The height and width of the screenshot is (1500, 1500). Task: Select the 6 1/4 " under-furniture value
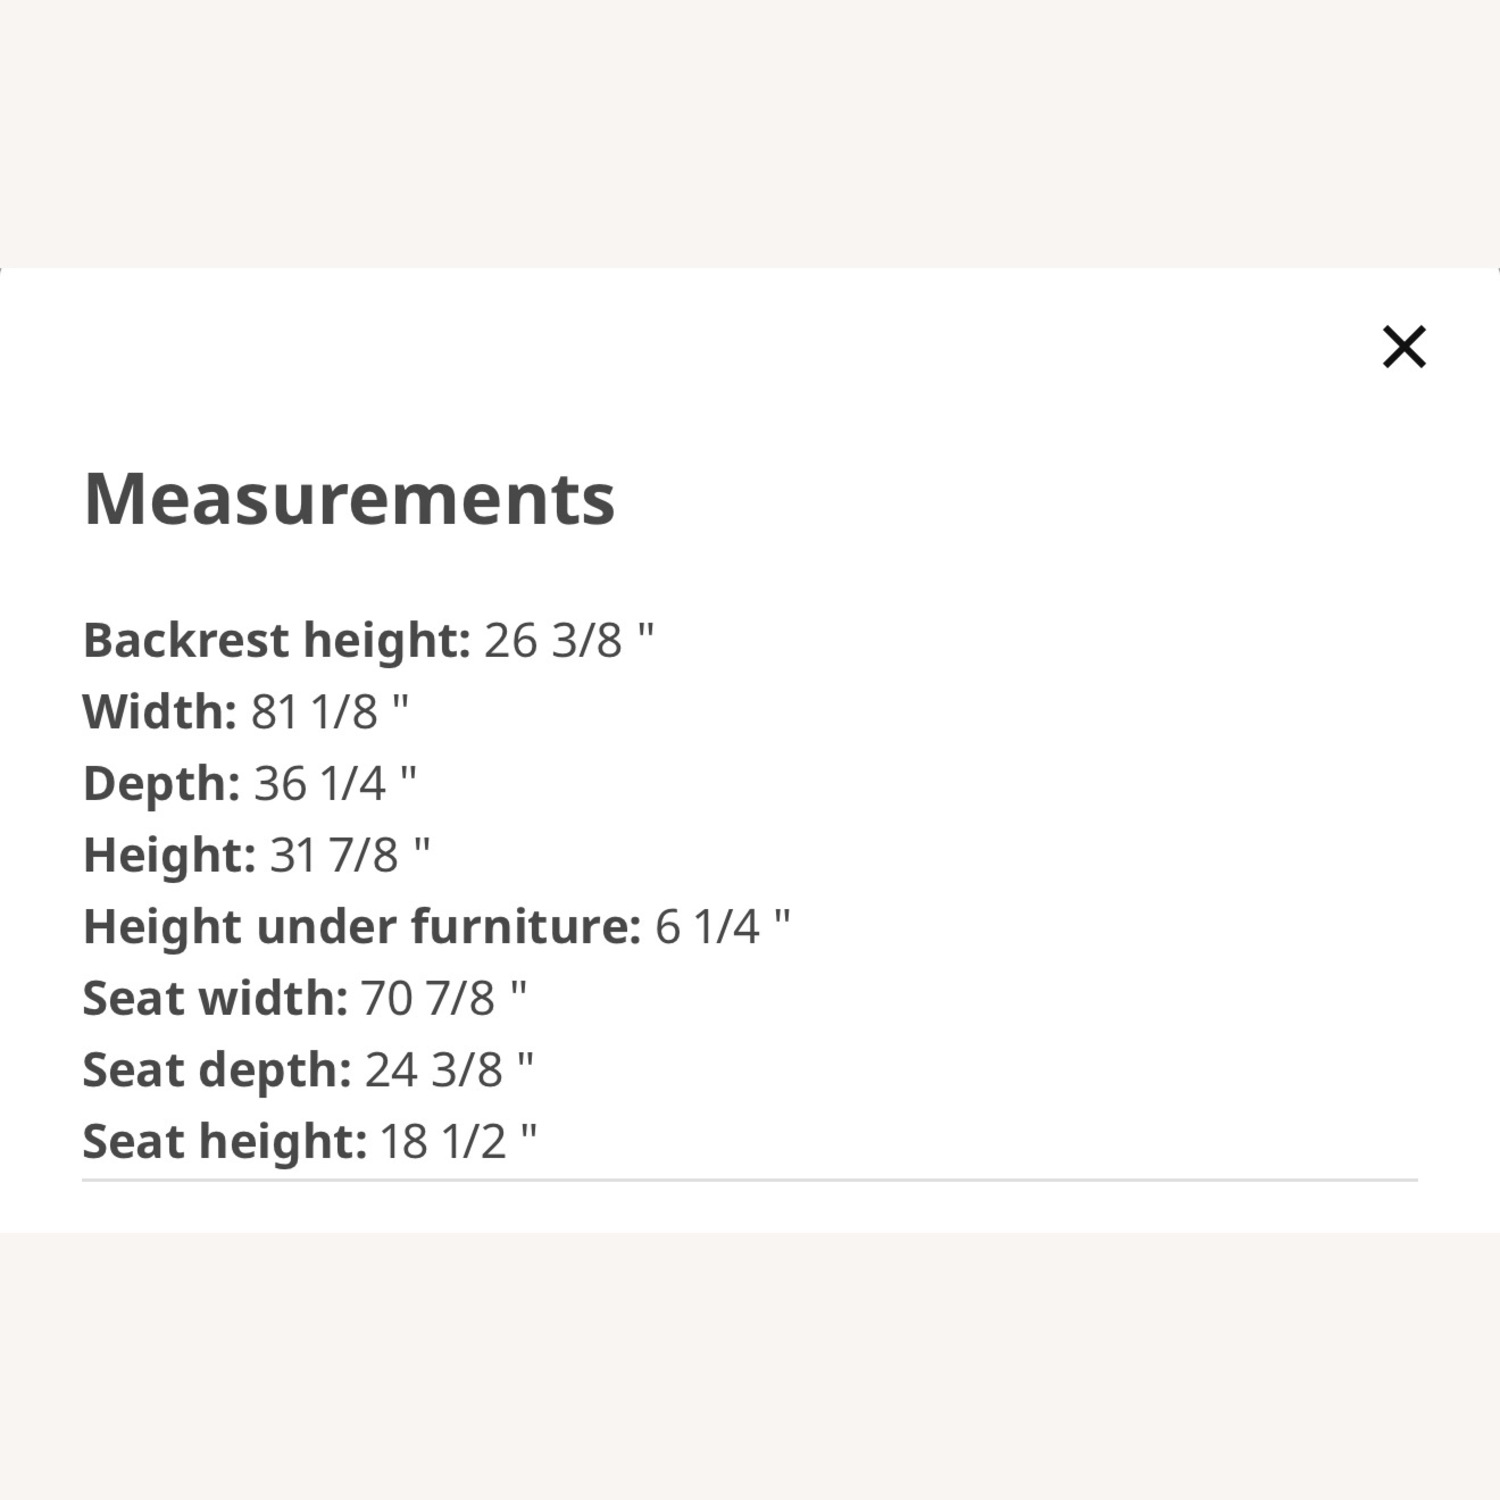(x=722, y=926)
